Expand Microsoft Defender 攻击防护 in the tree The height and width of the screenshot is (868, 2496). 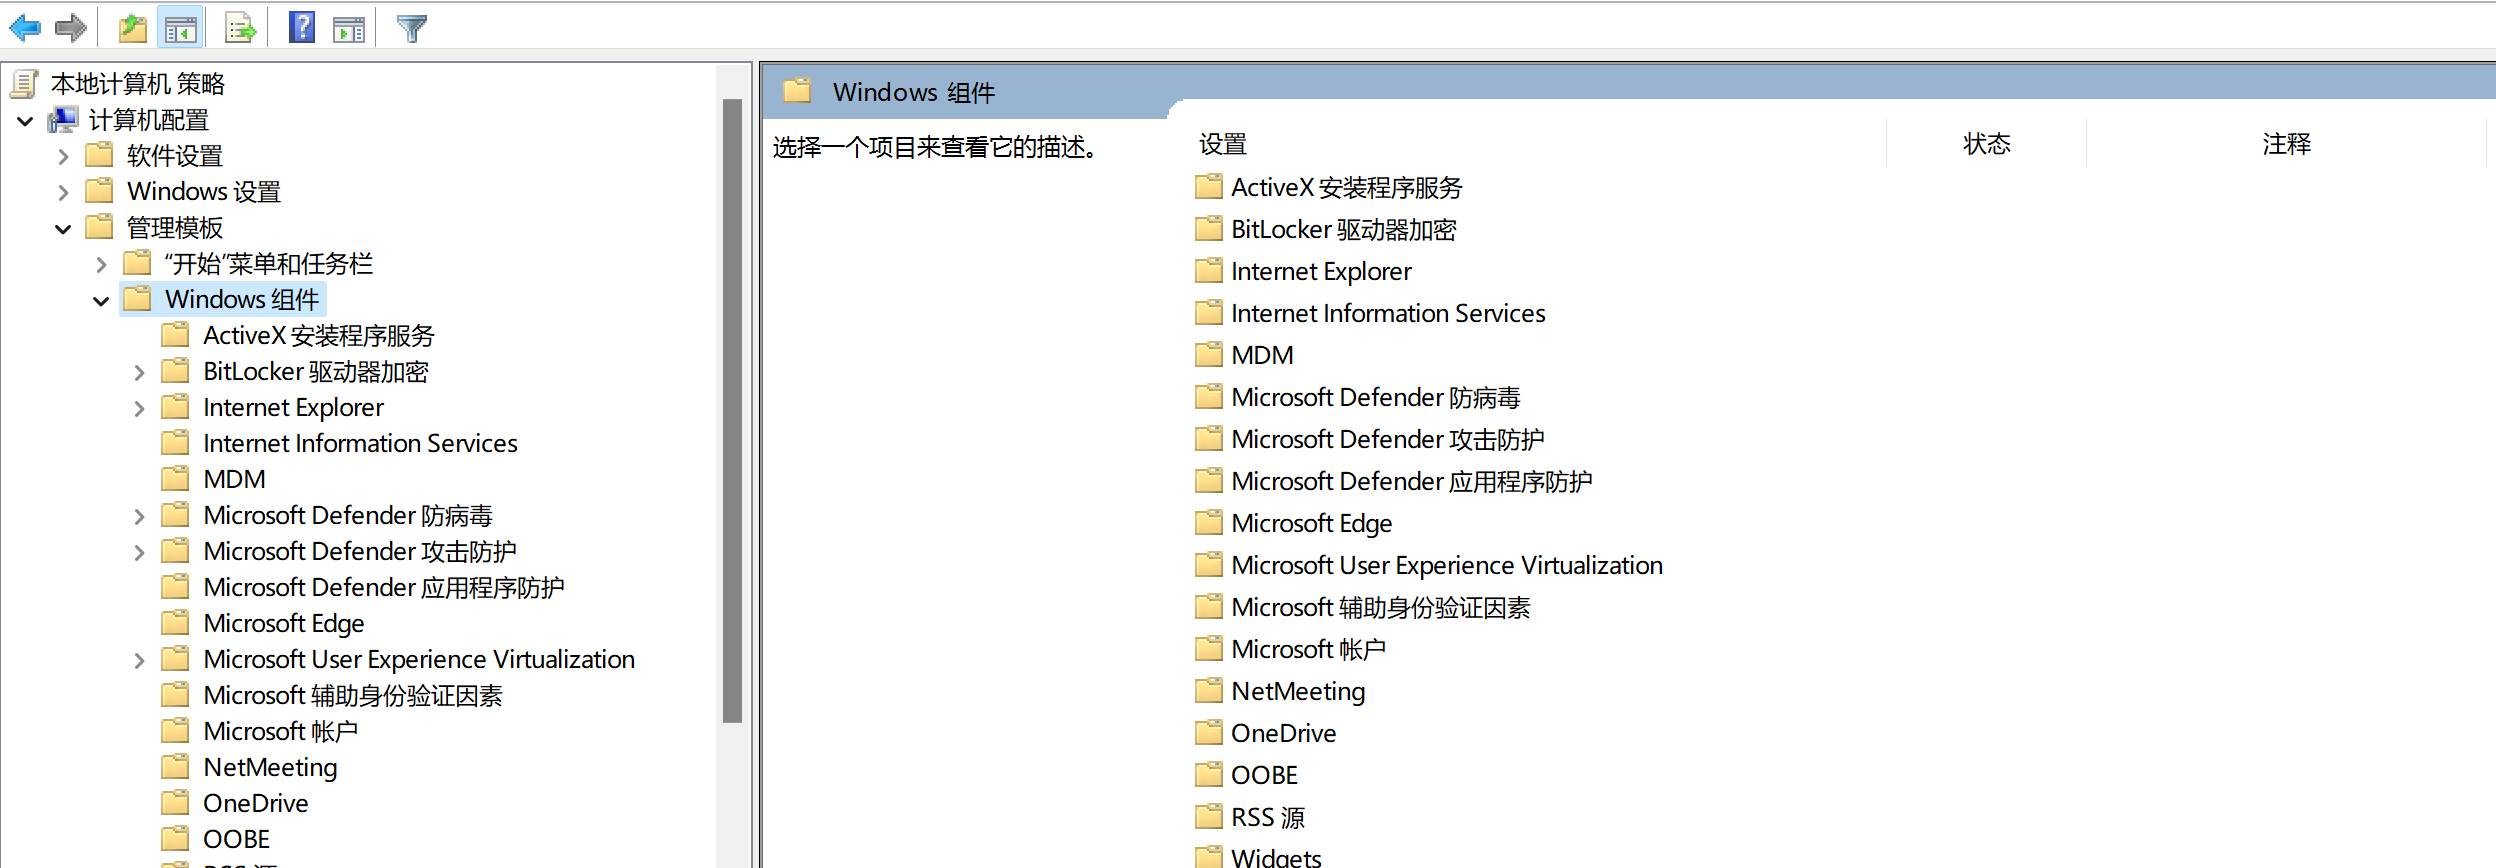(x=139, y=553)
